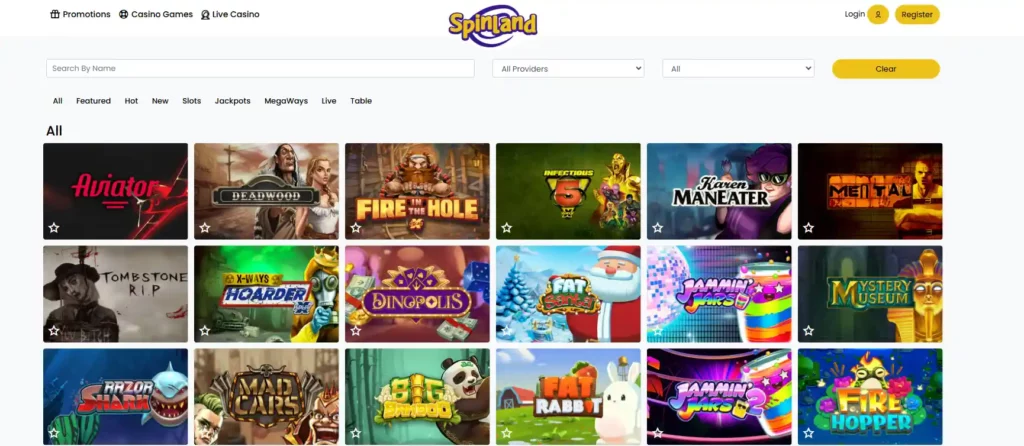Image resolution: width=1024 pixels, height=446 pixels.
Task: Show the MegaWays tab
Action: pos(286,101)
